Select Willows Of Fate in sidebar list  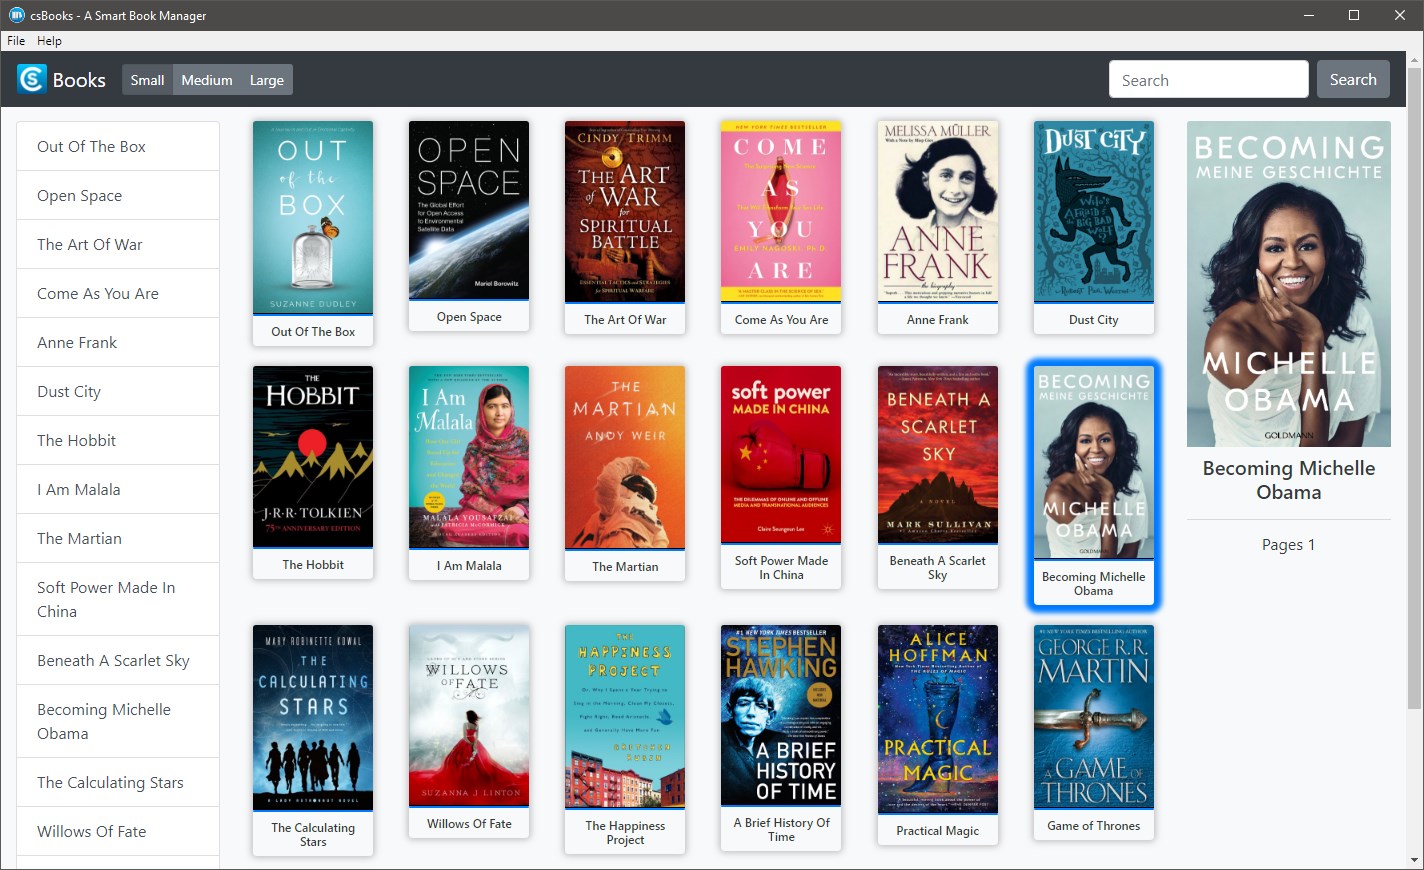coord(118,831)
